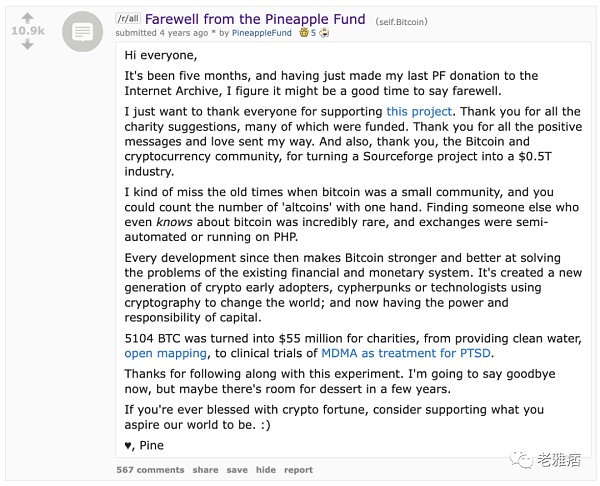The width and height of the screenshot is (600, 486).
Task: Follow the 'this project' link
Action: 419,111
